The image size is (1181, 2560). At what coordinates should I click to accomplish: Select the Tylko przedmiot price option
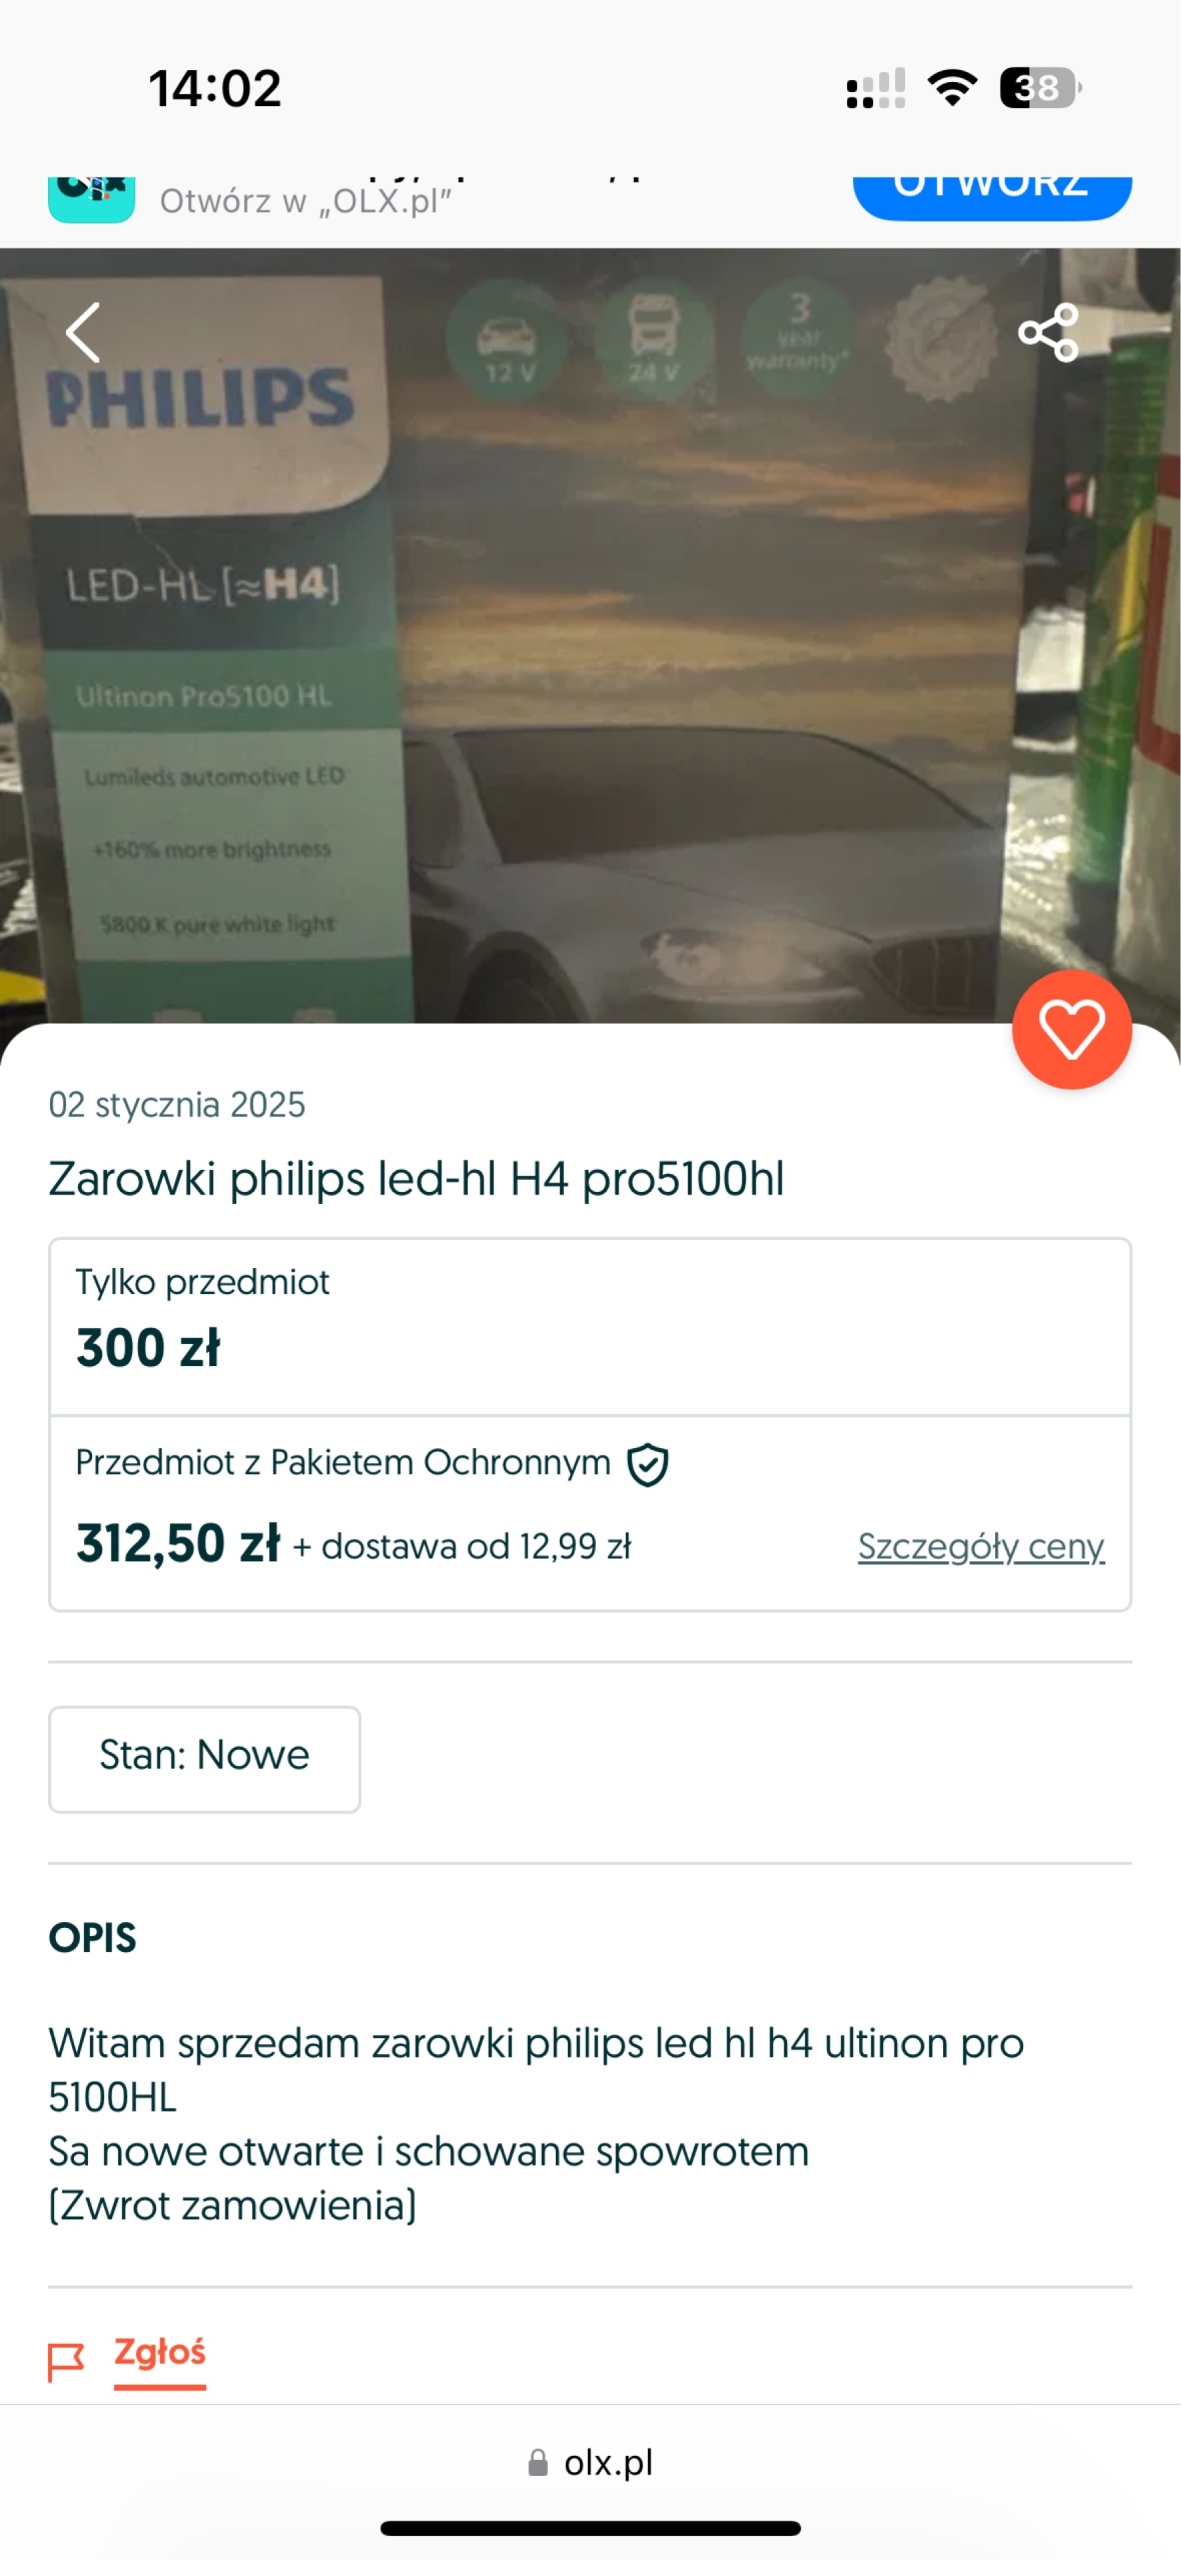(590, 1326)
